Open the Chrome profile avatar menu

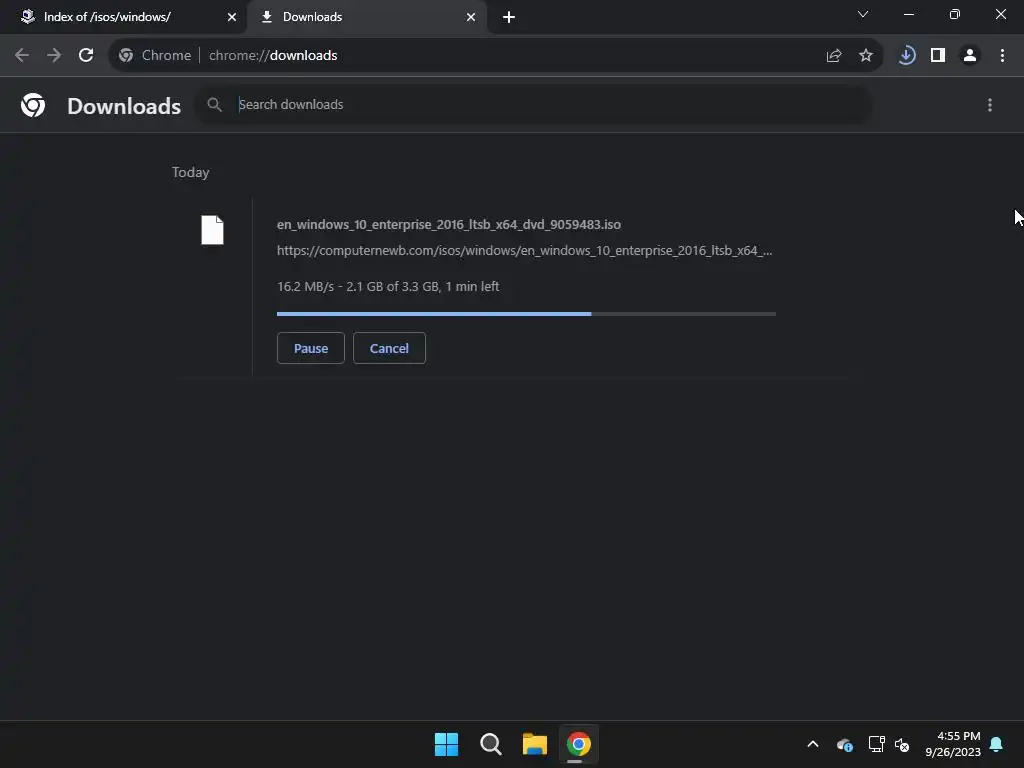pos(970,56)
